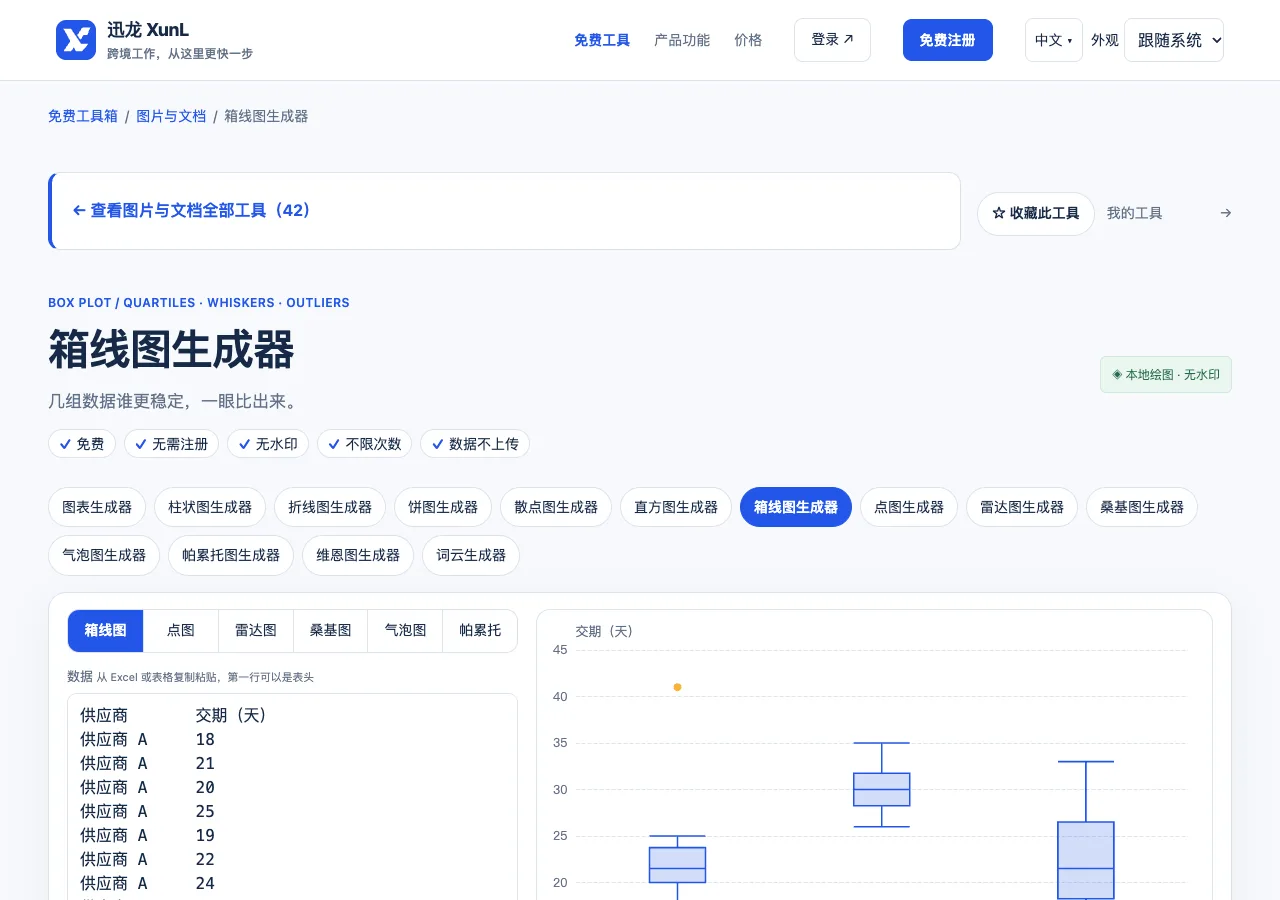This screenshot has height=900, width=1280.
Task: Click the arrow icon beside 我的工具
Action: click(x=1226, y=213)
